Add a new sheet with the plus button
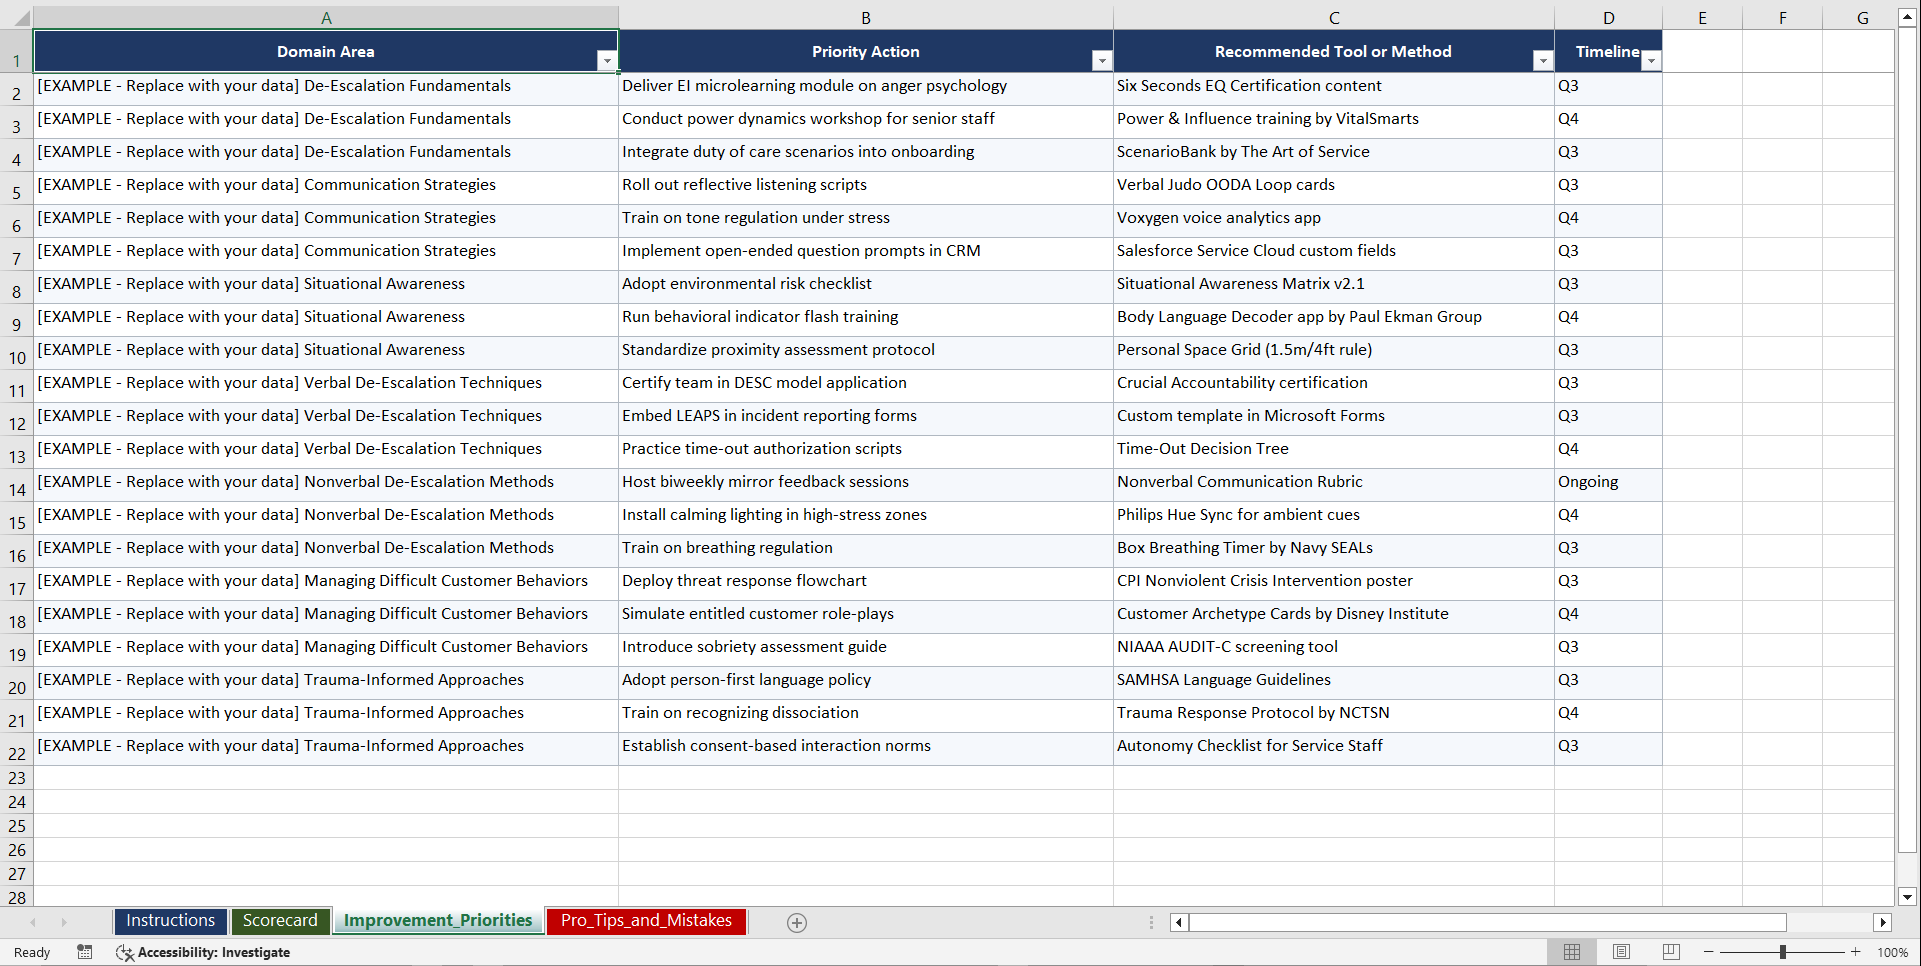This screenshot has height=966, width=1921. 797,922
